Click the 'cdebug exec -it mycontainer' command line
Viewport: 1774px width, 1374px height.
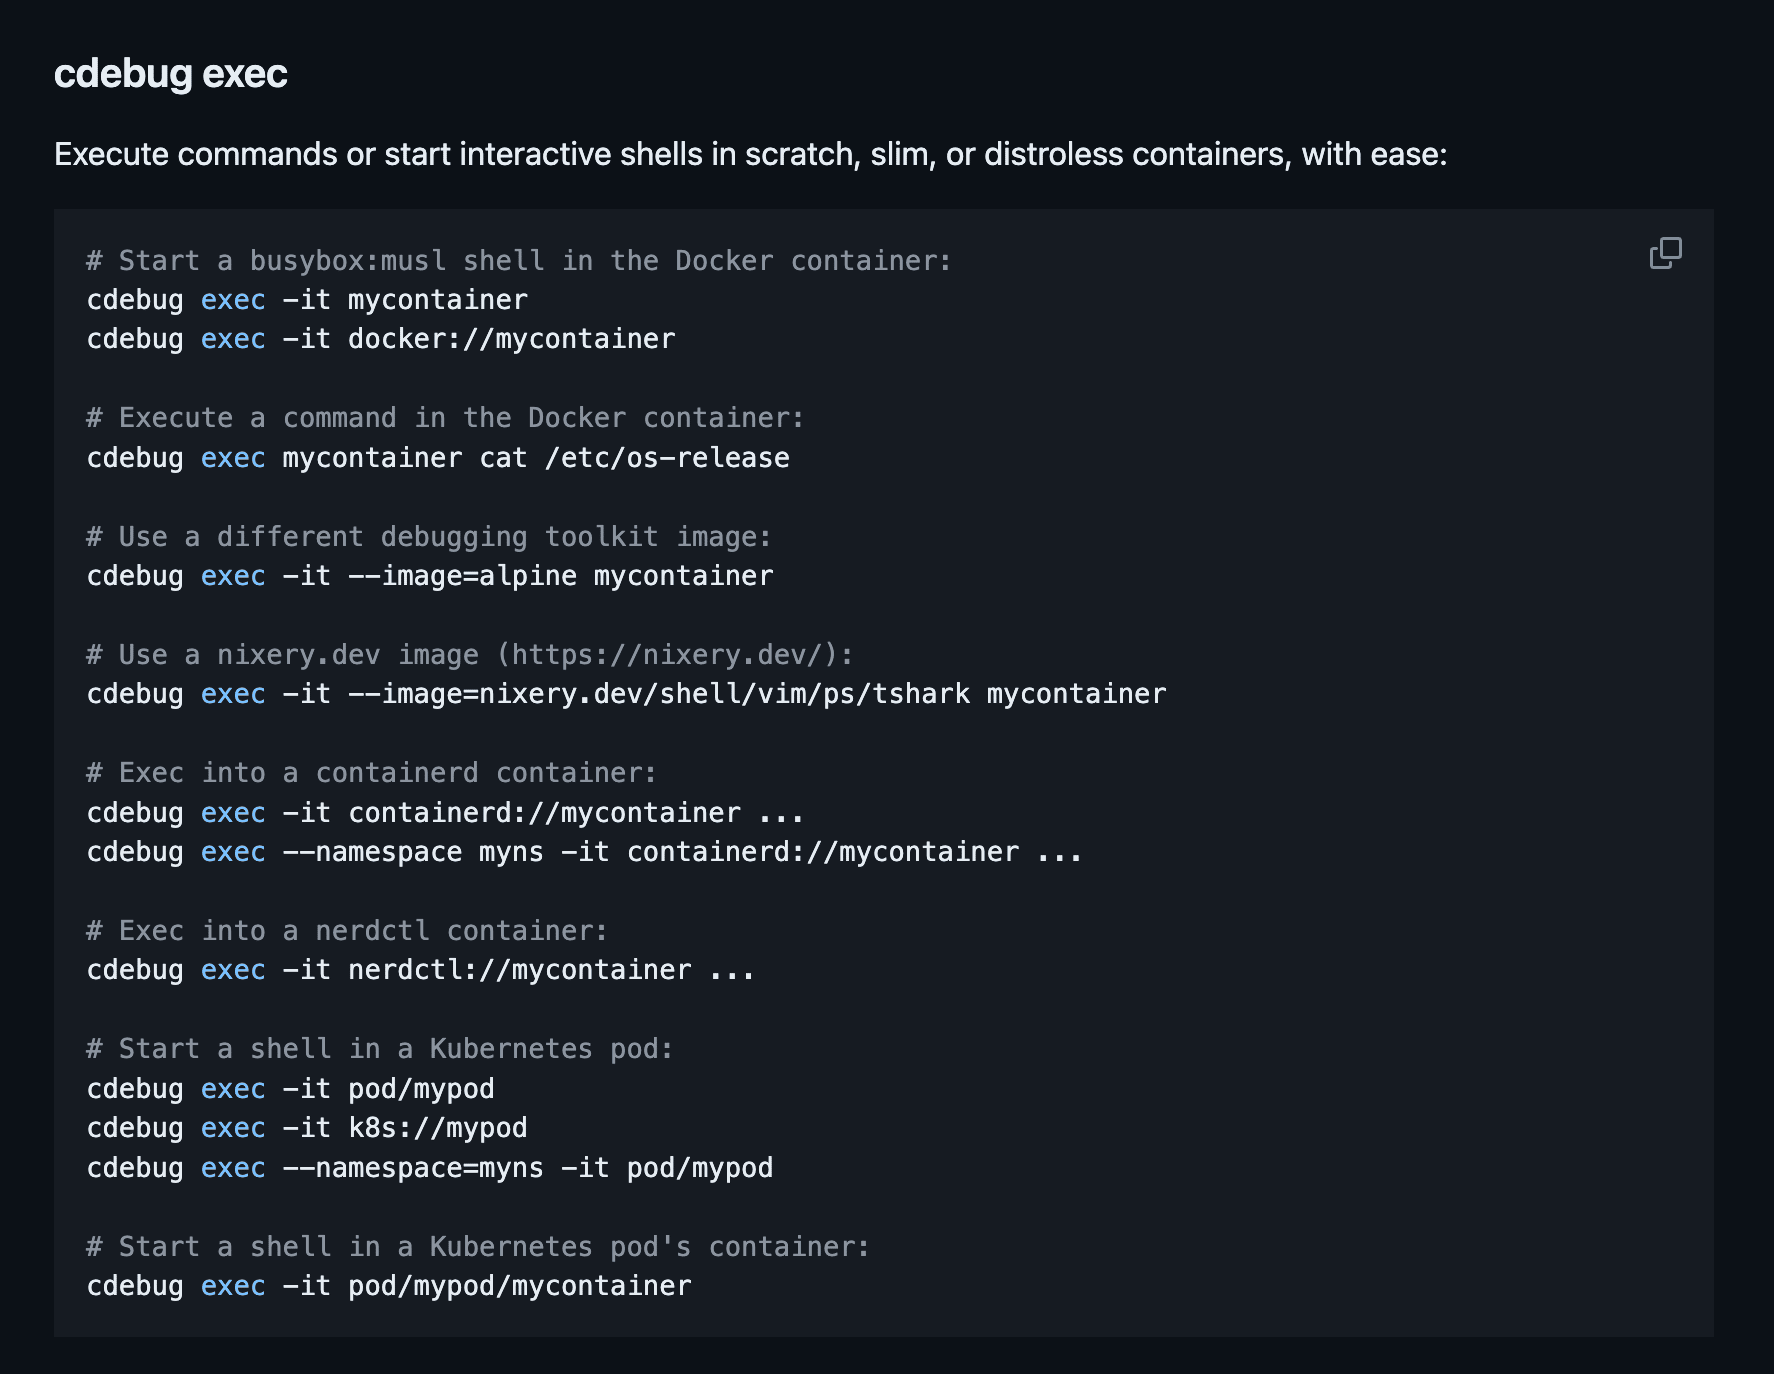coord(307,300)
